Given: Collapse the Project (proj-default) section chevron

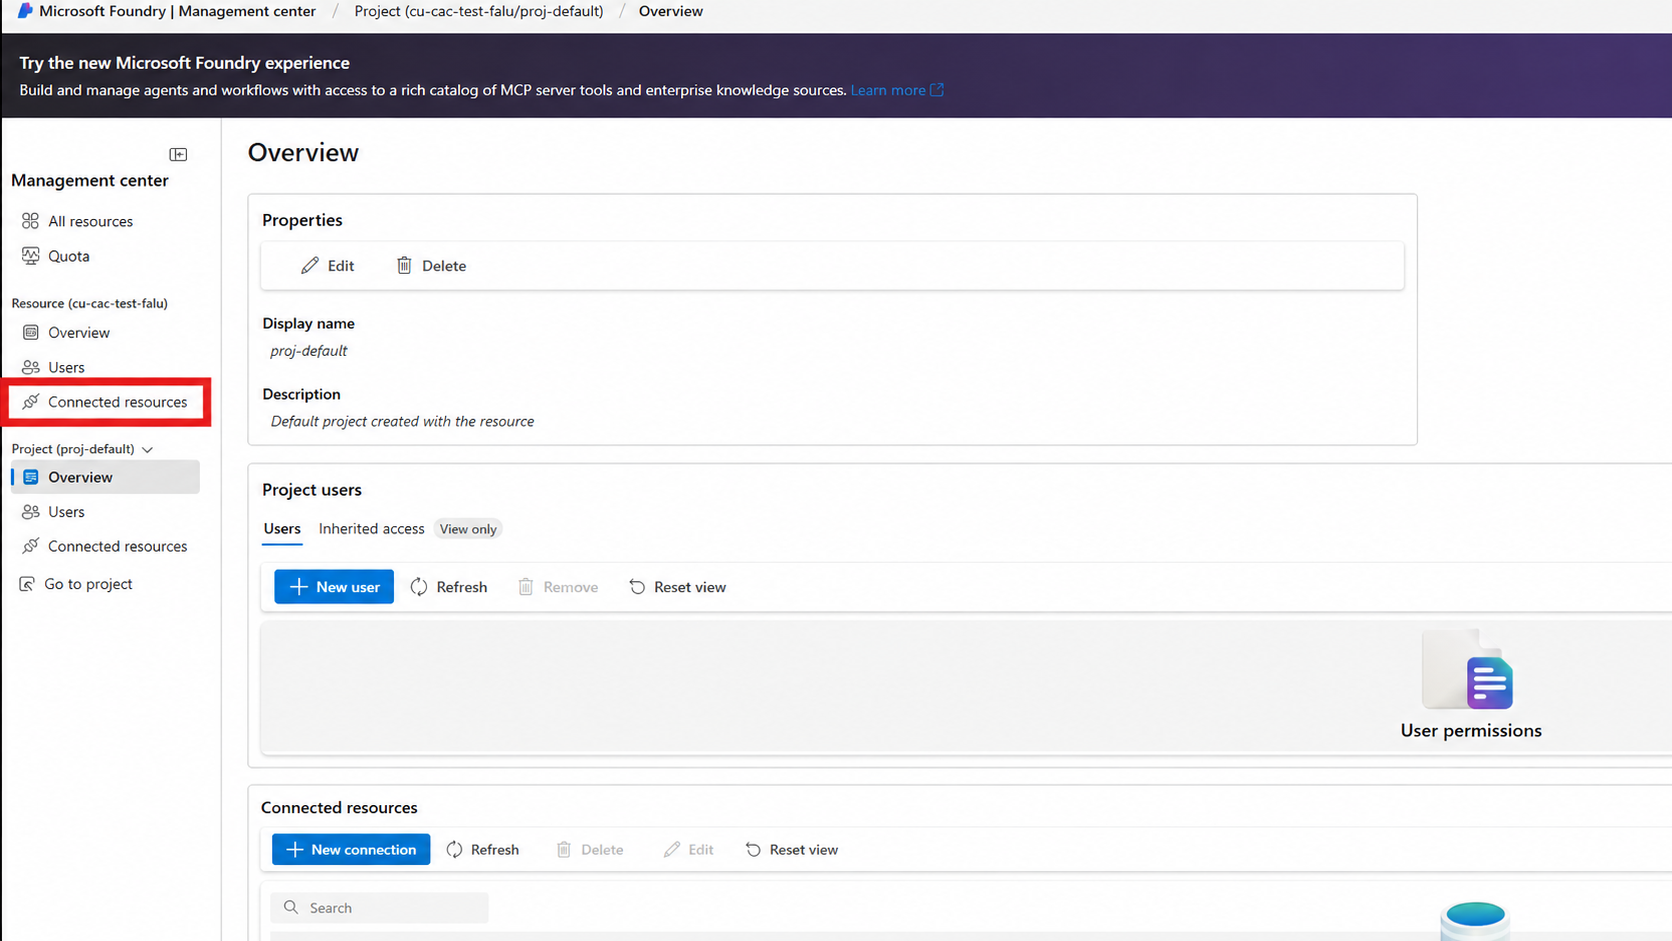Looking at the screenshot, I should (x=148, y=450).
